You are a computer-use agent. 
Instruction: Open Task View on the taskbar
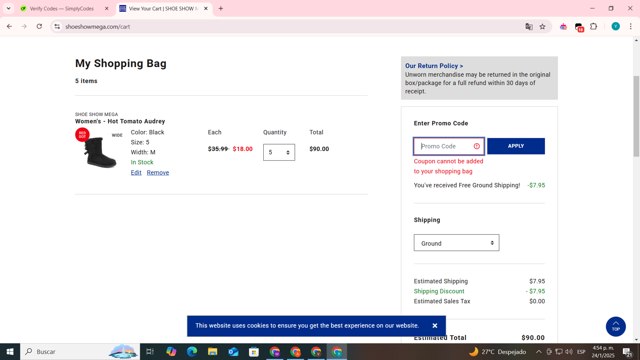click(x=150, y=351)
